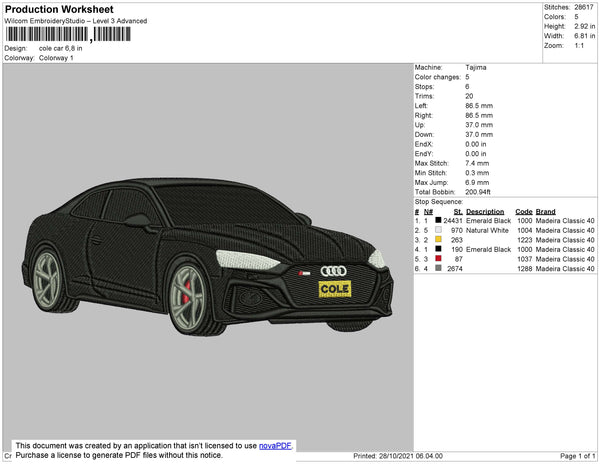This screenshot has height=464, width=600.
Task: Click the first Emerald Black swatch
Action: point(438,221)
